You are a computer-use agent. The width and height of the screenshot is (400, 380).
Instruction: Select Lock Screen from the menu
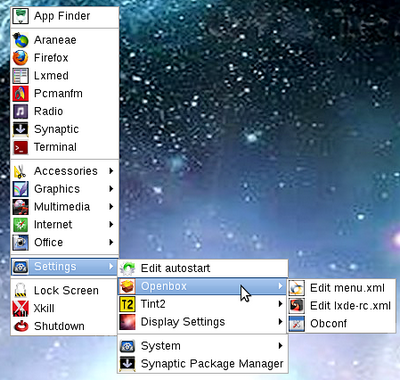tap(65, 290)
